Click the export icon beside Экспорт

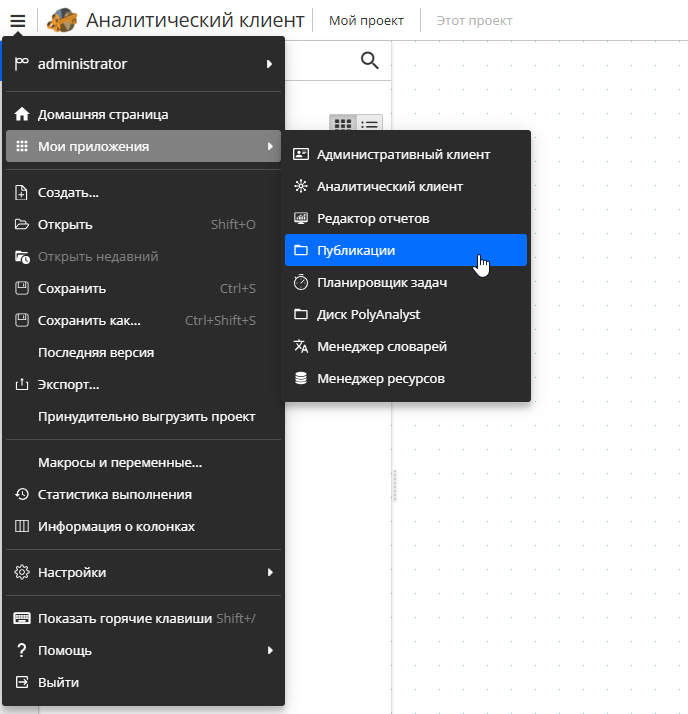pos(22,384)
